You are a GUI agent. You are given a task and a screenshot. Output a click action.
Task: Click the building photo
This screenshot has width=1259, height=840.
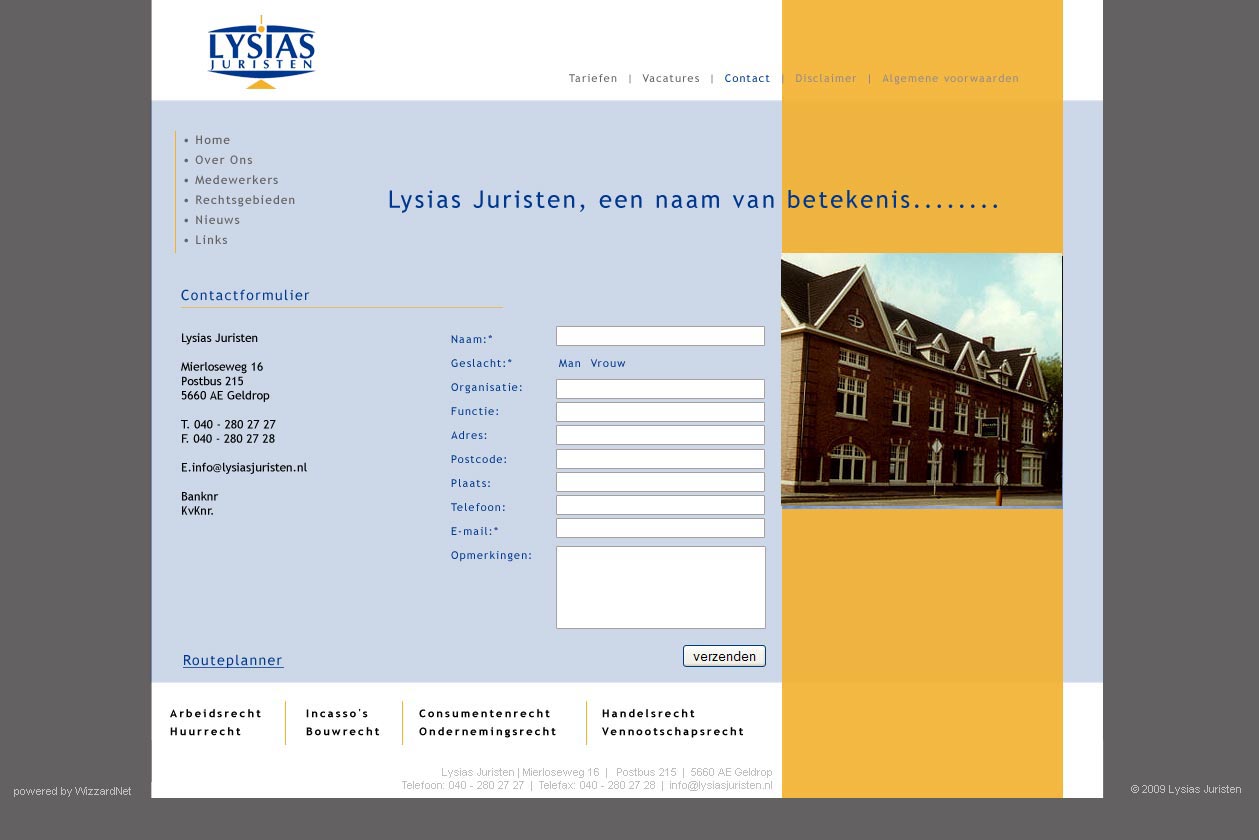coord(921,382)
